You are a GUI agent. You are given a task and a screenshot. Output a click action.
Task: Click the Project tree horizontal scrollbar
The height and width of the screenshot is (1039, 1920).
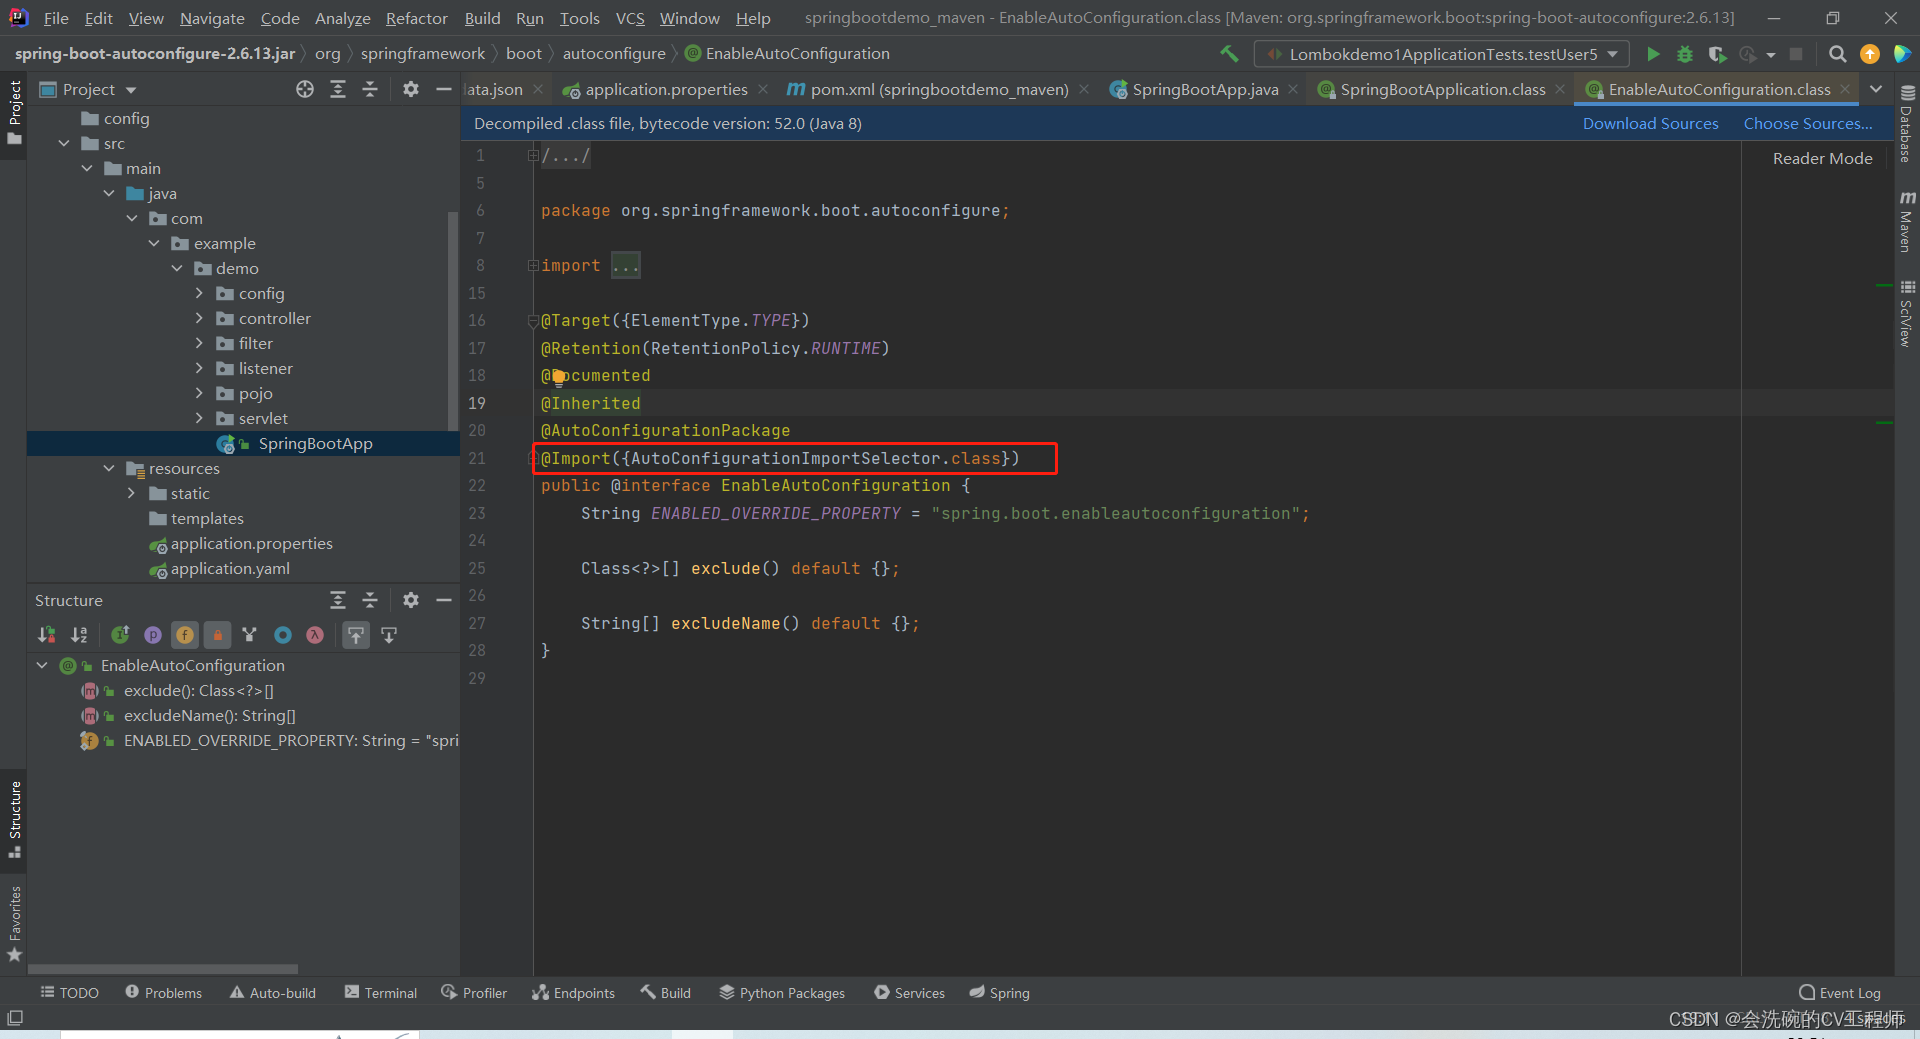point(163,969)
